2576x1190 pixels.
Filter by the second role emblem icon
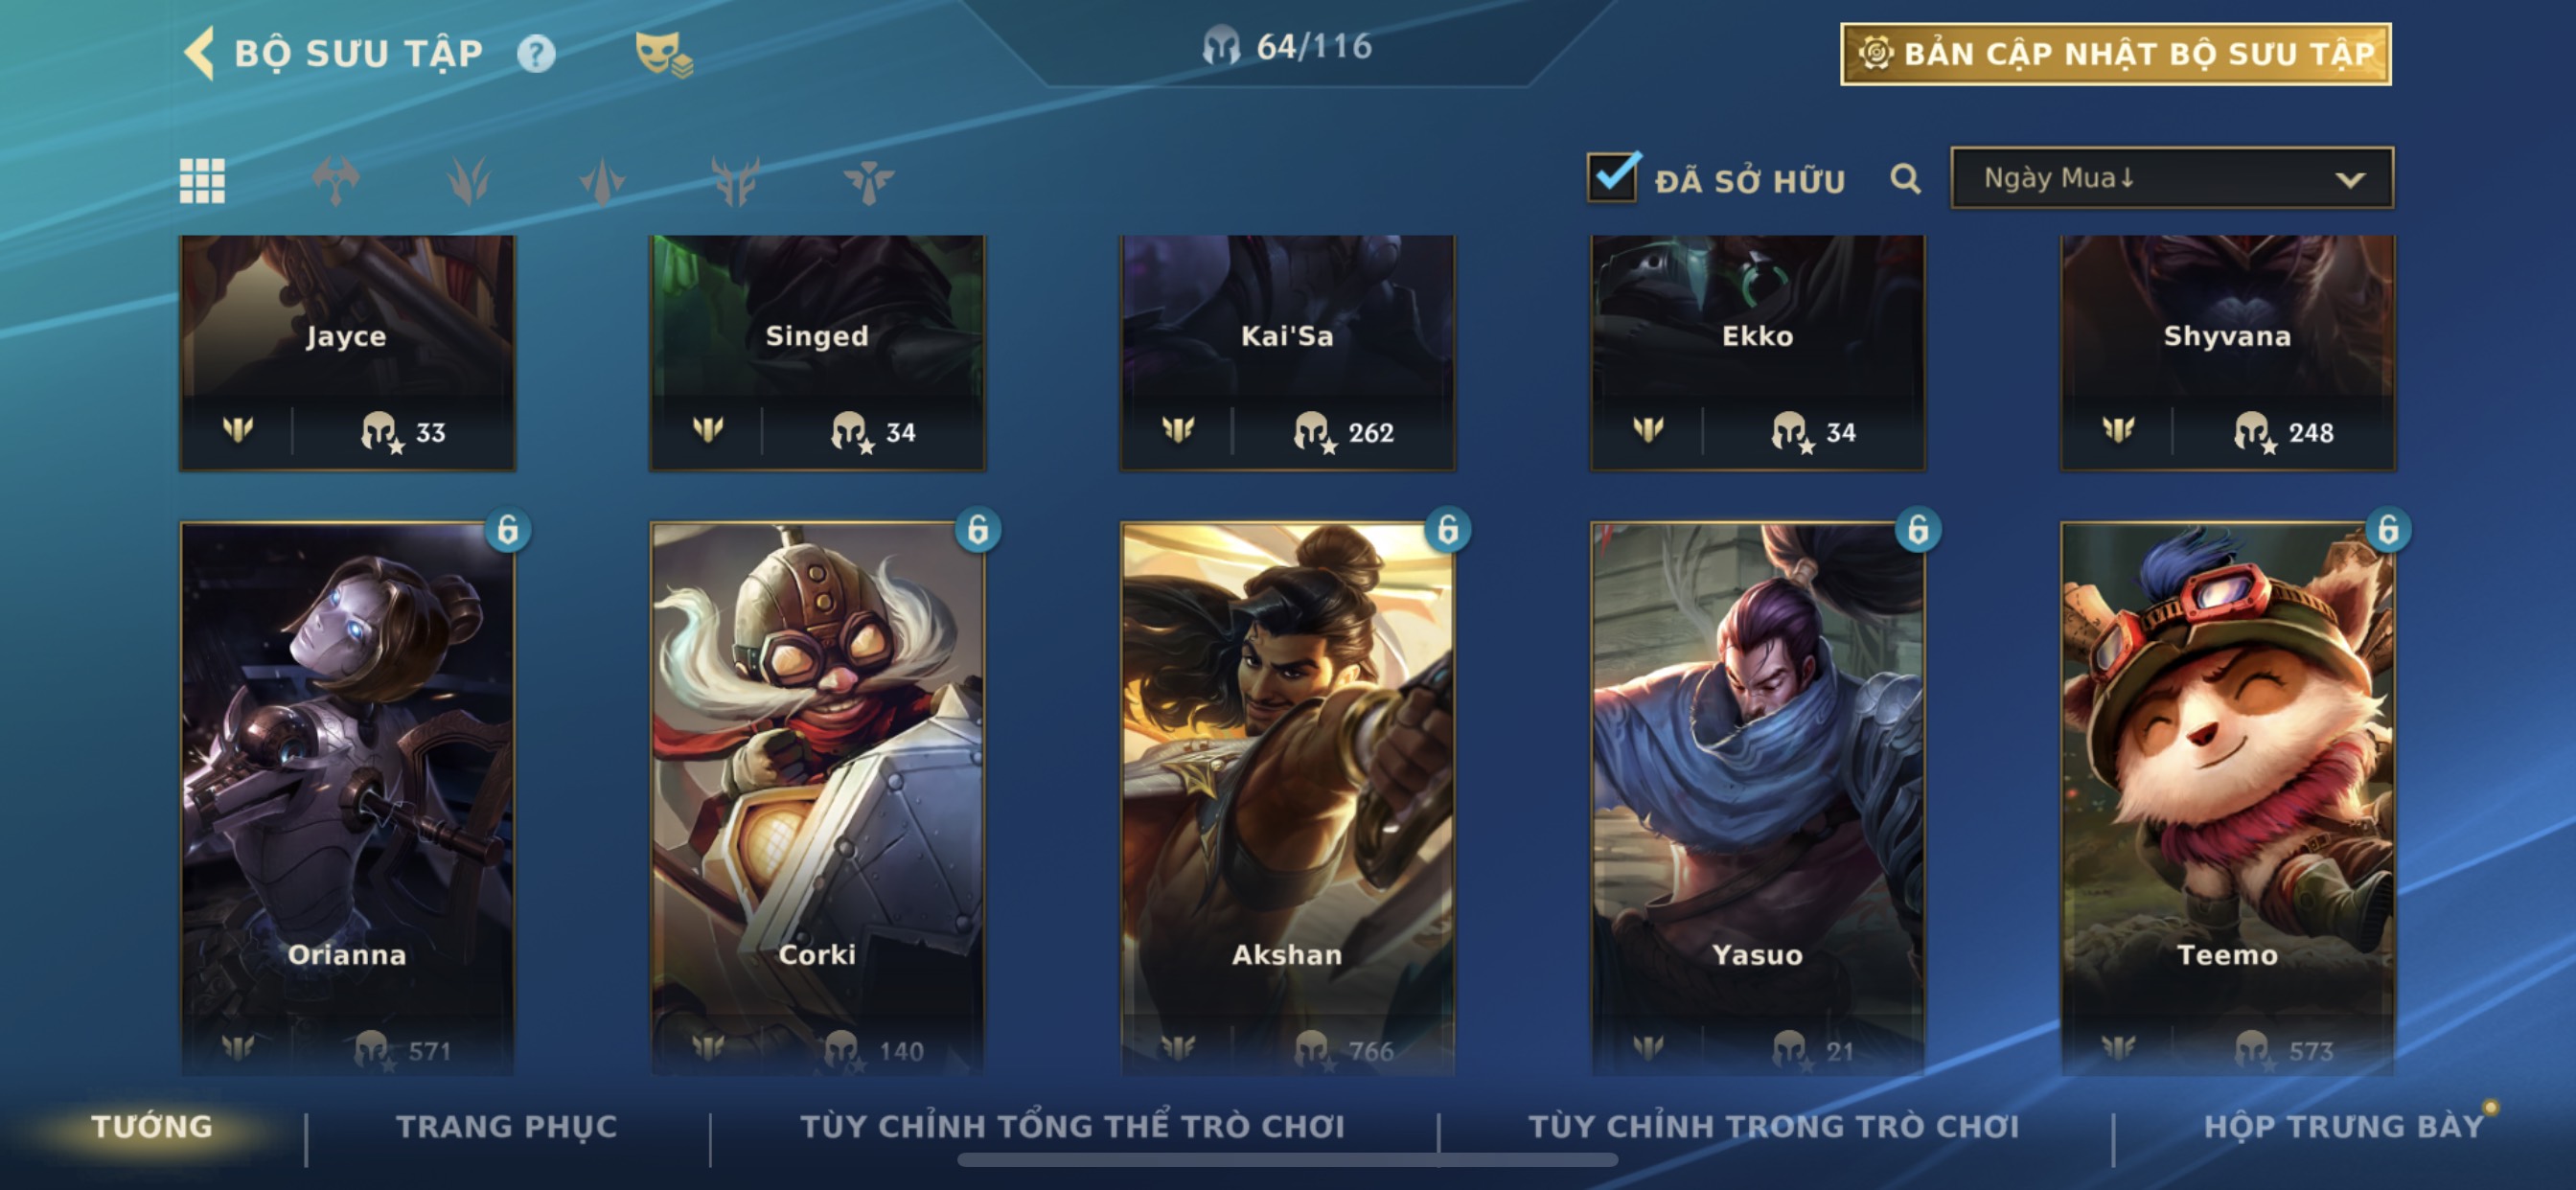[x=469, y=181]
